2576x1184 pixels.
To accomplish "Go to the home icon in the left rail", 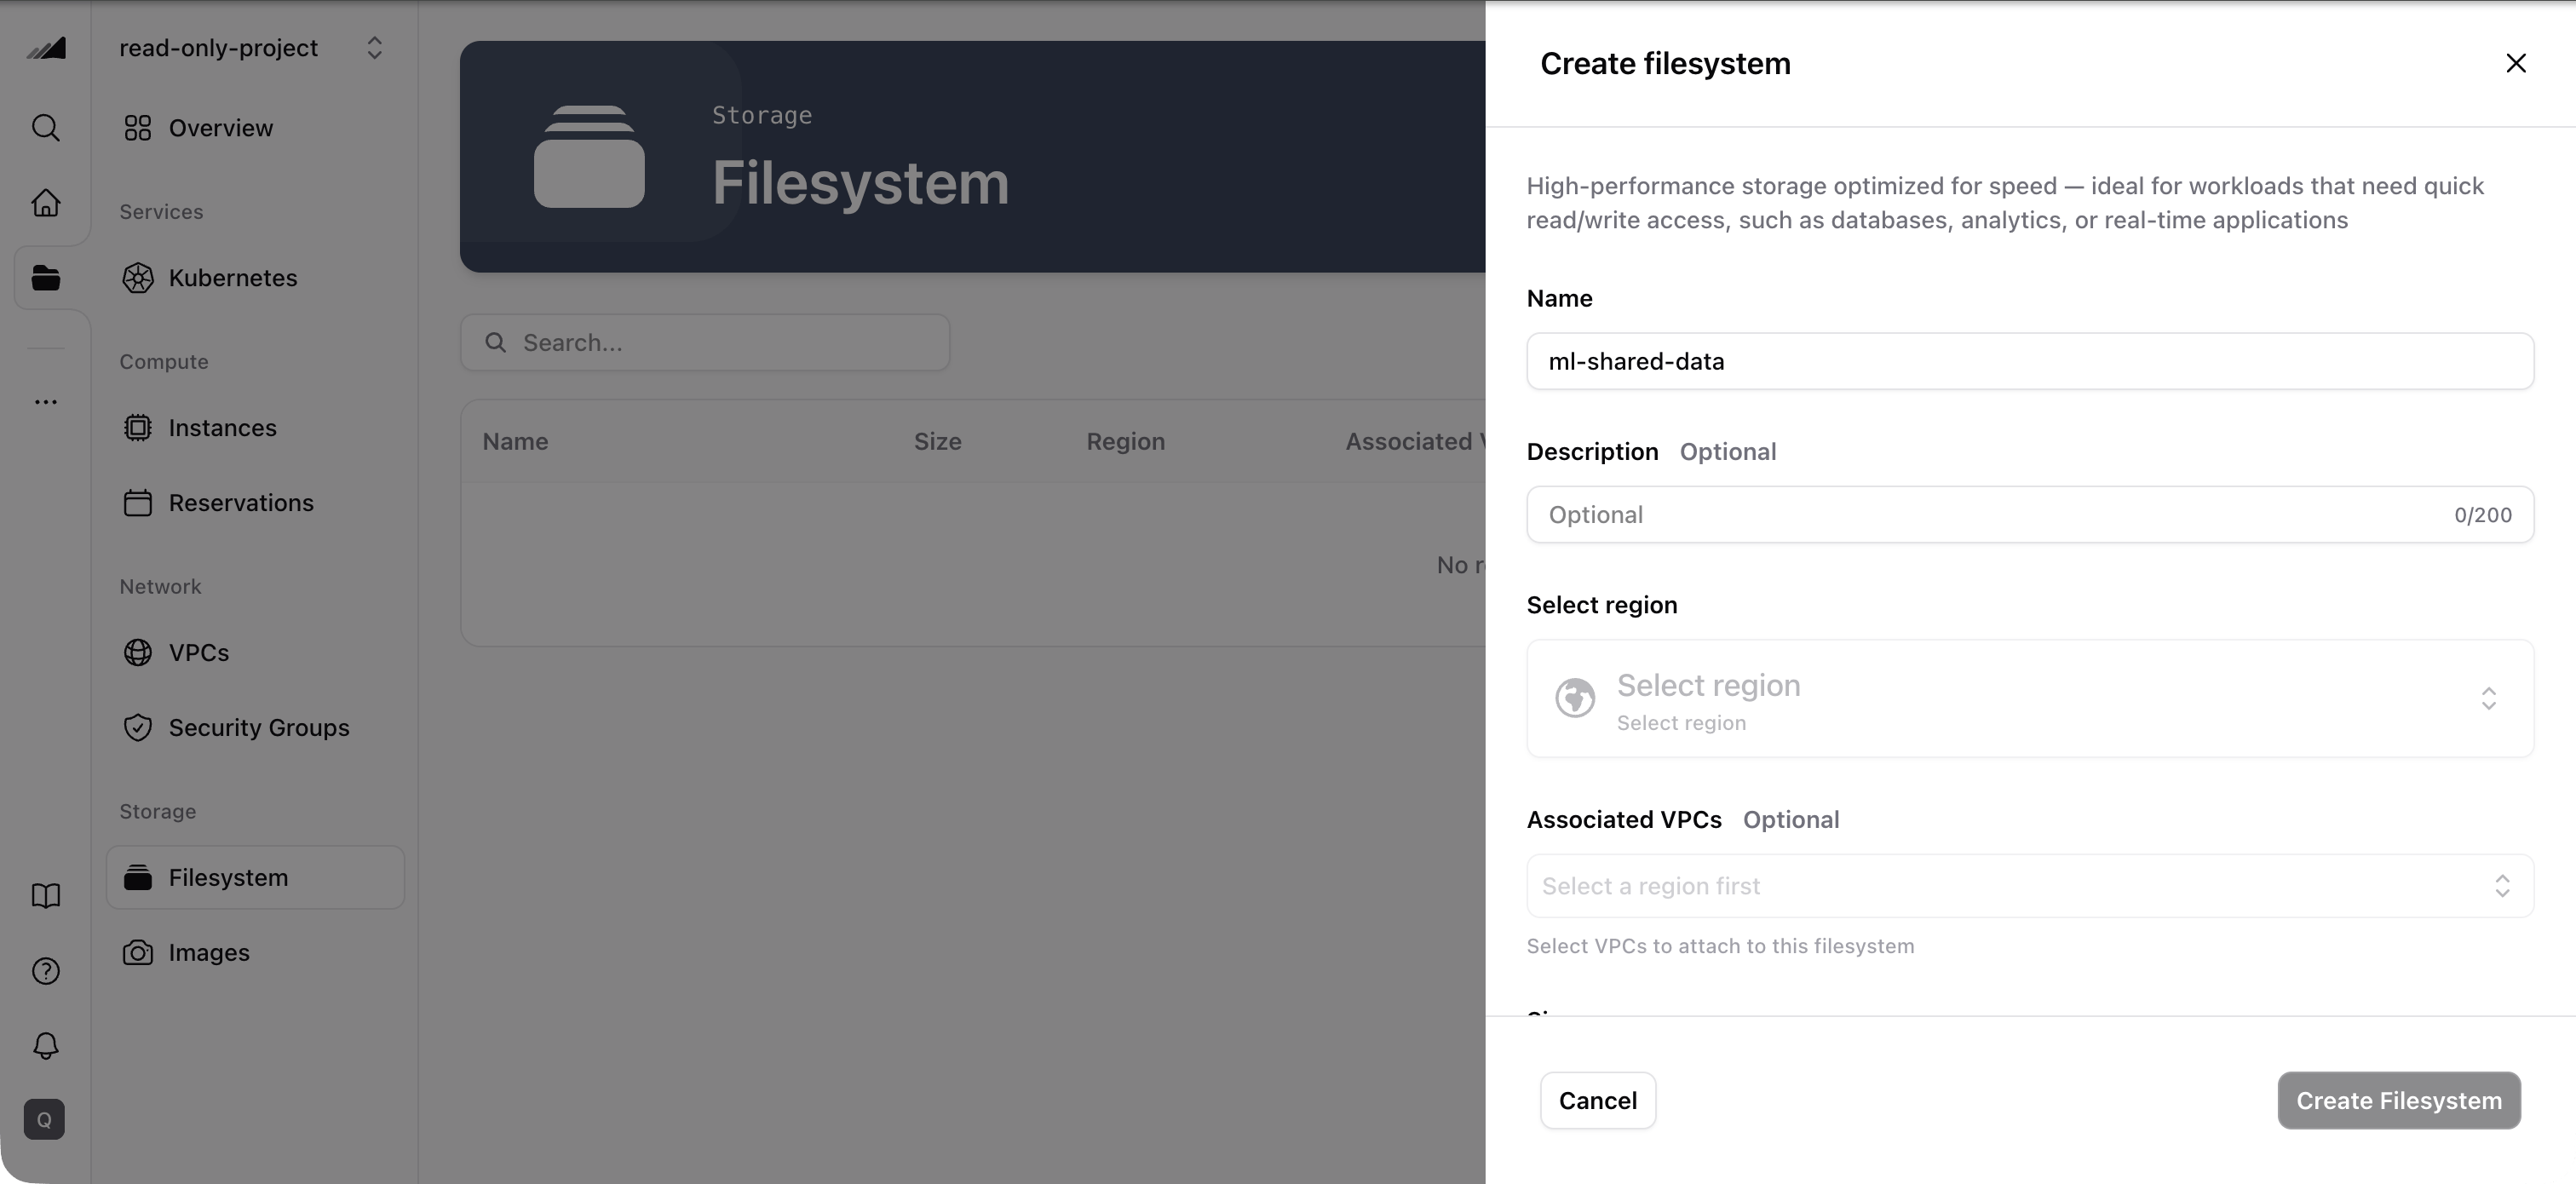I will point(46,202).
